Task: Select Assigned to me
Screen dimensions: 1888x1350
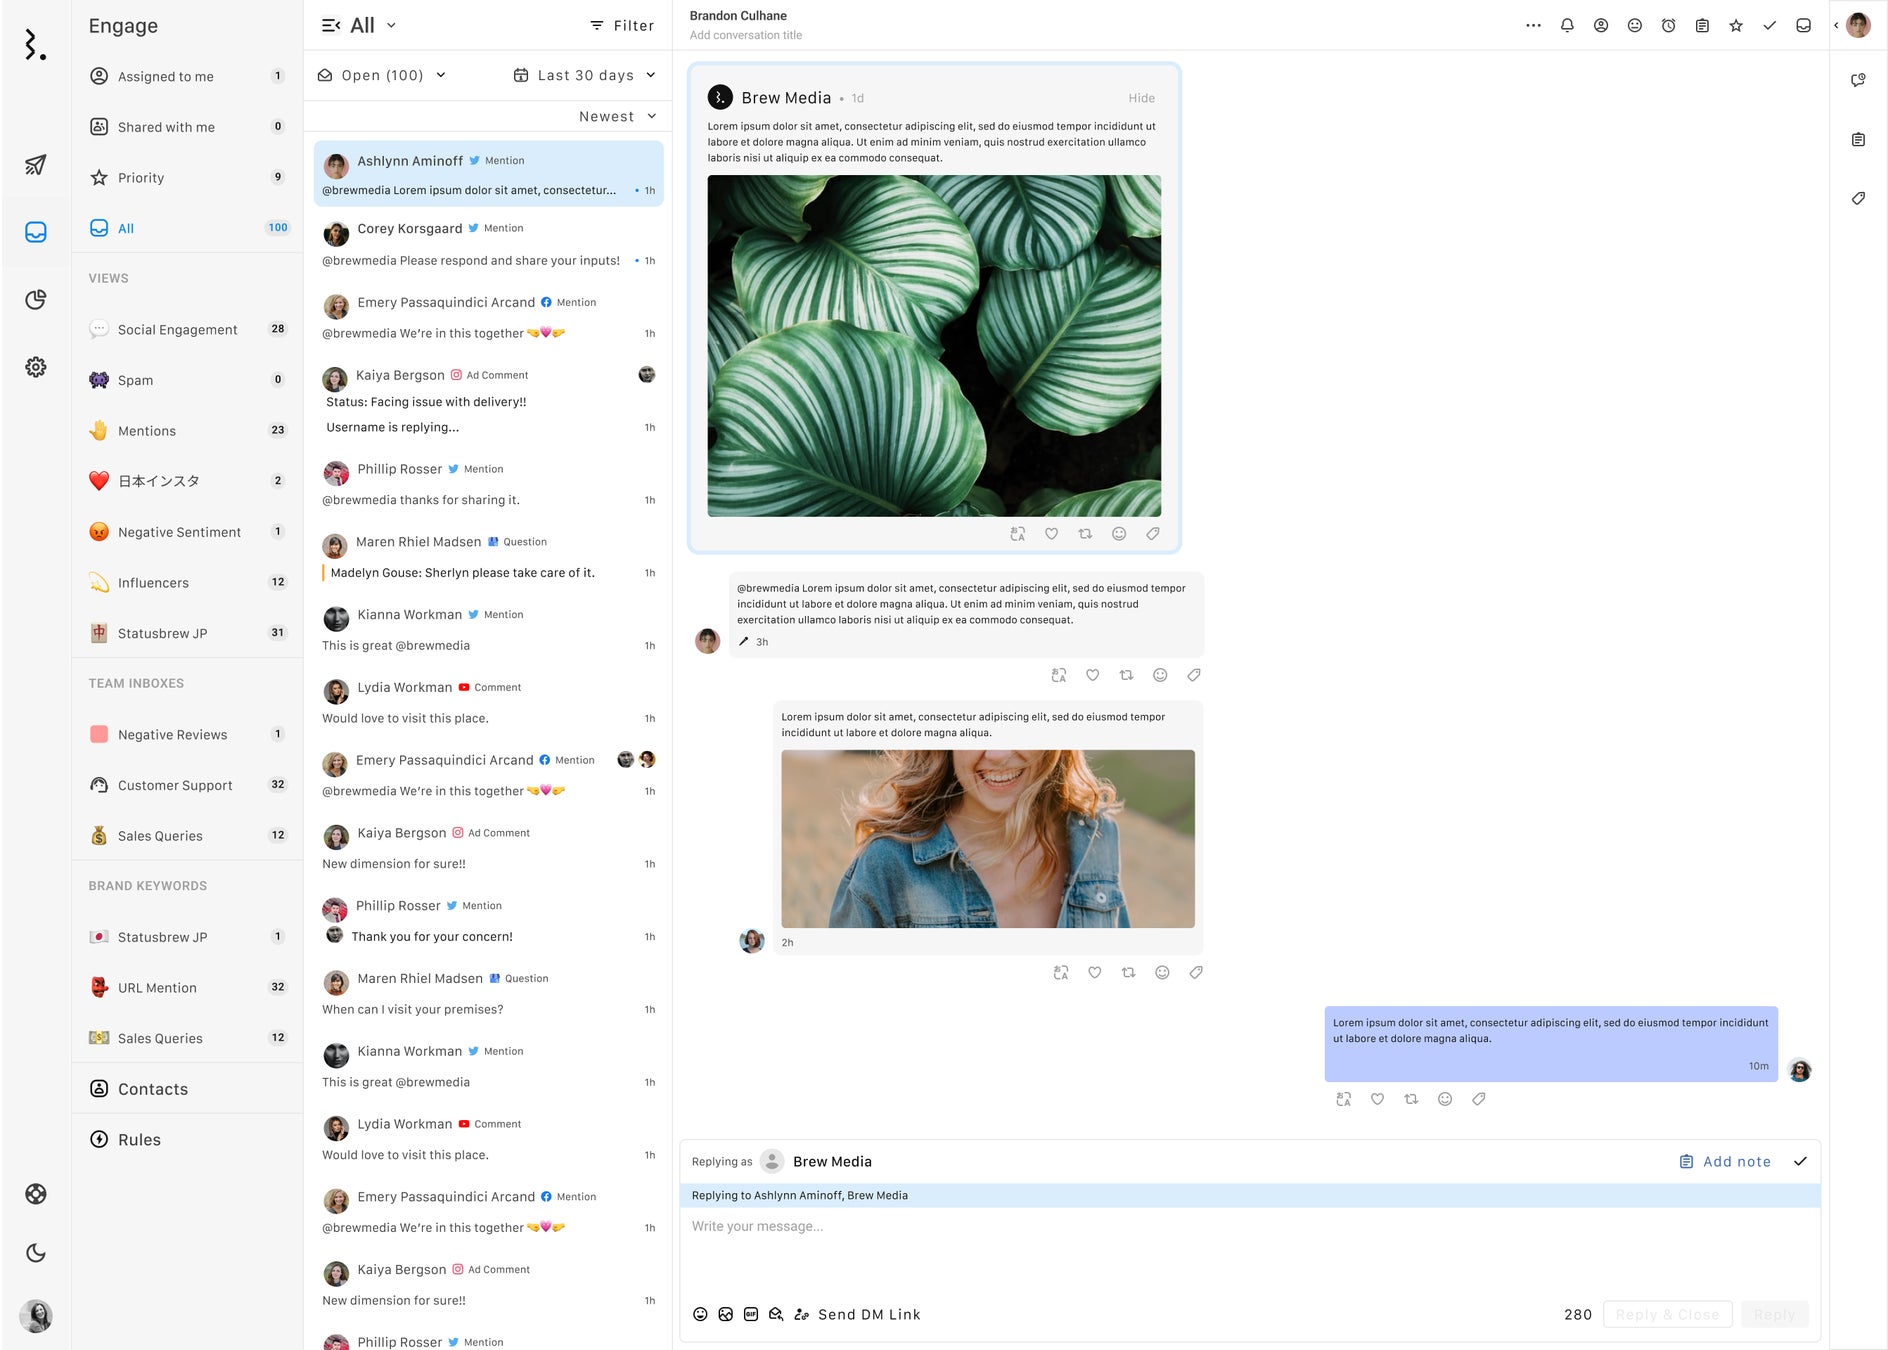Action: [187, 76]
